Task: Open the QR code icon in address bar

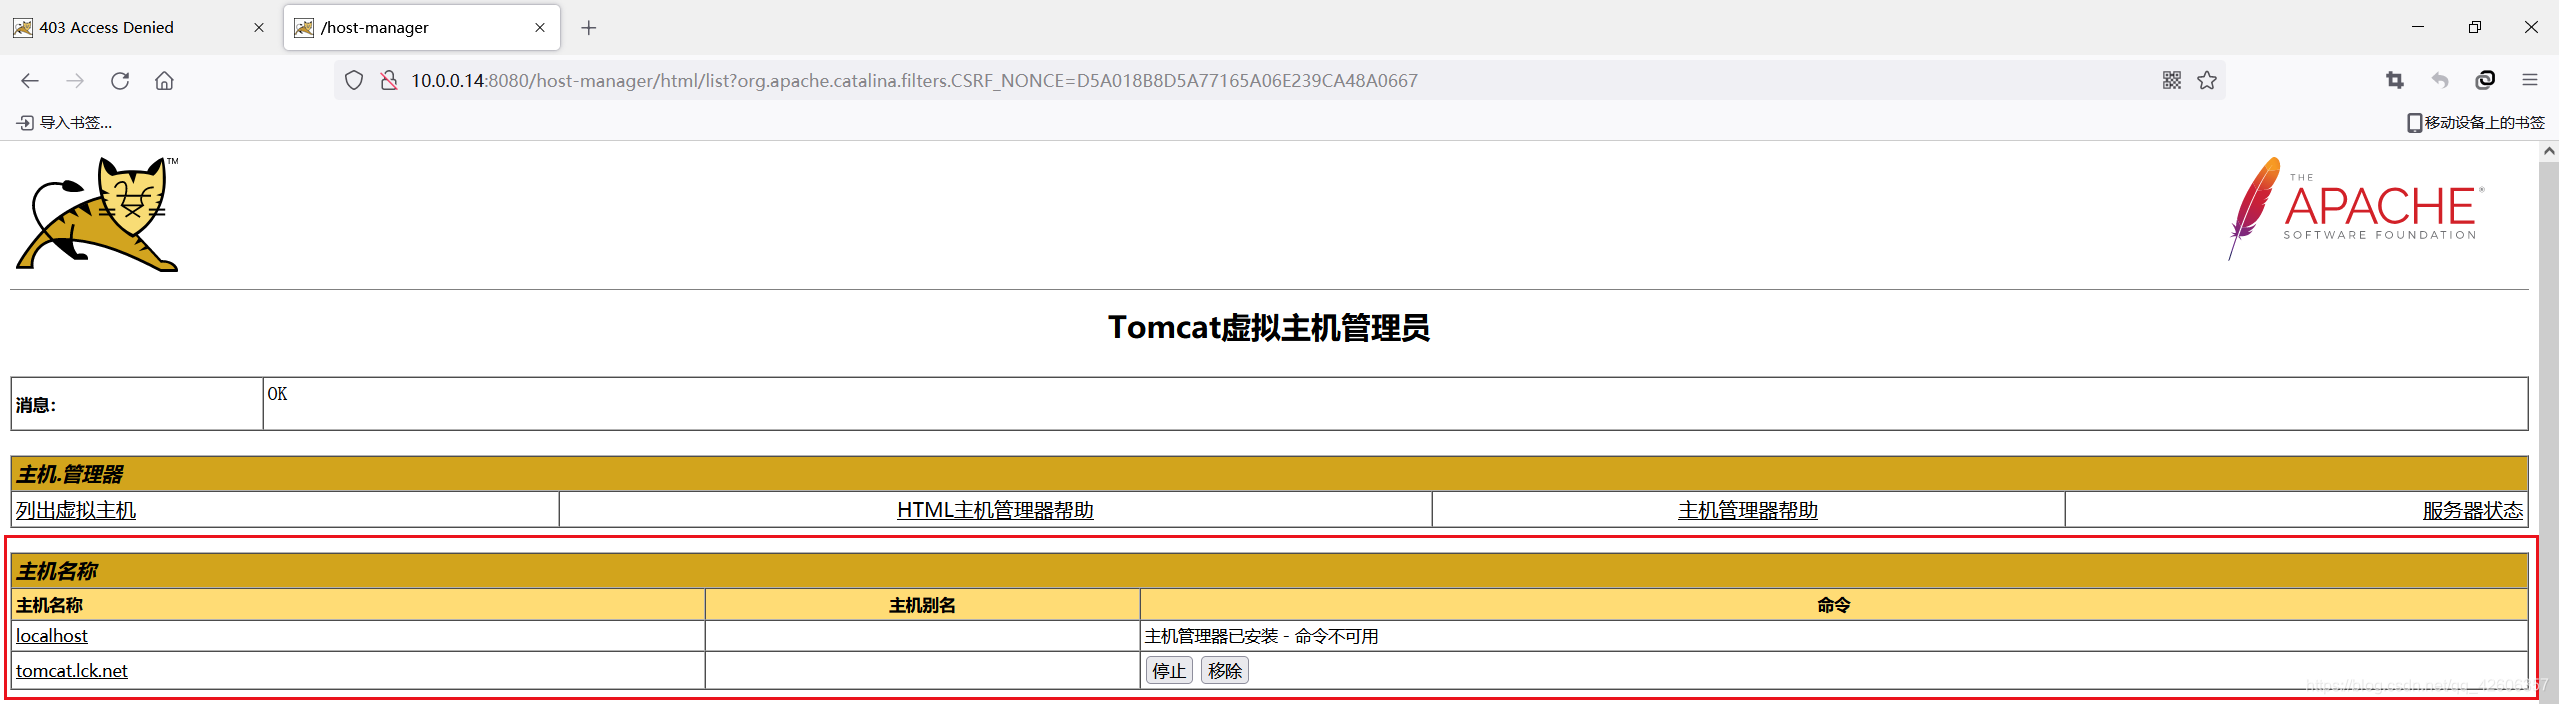Action: point(2171,81)
